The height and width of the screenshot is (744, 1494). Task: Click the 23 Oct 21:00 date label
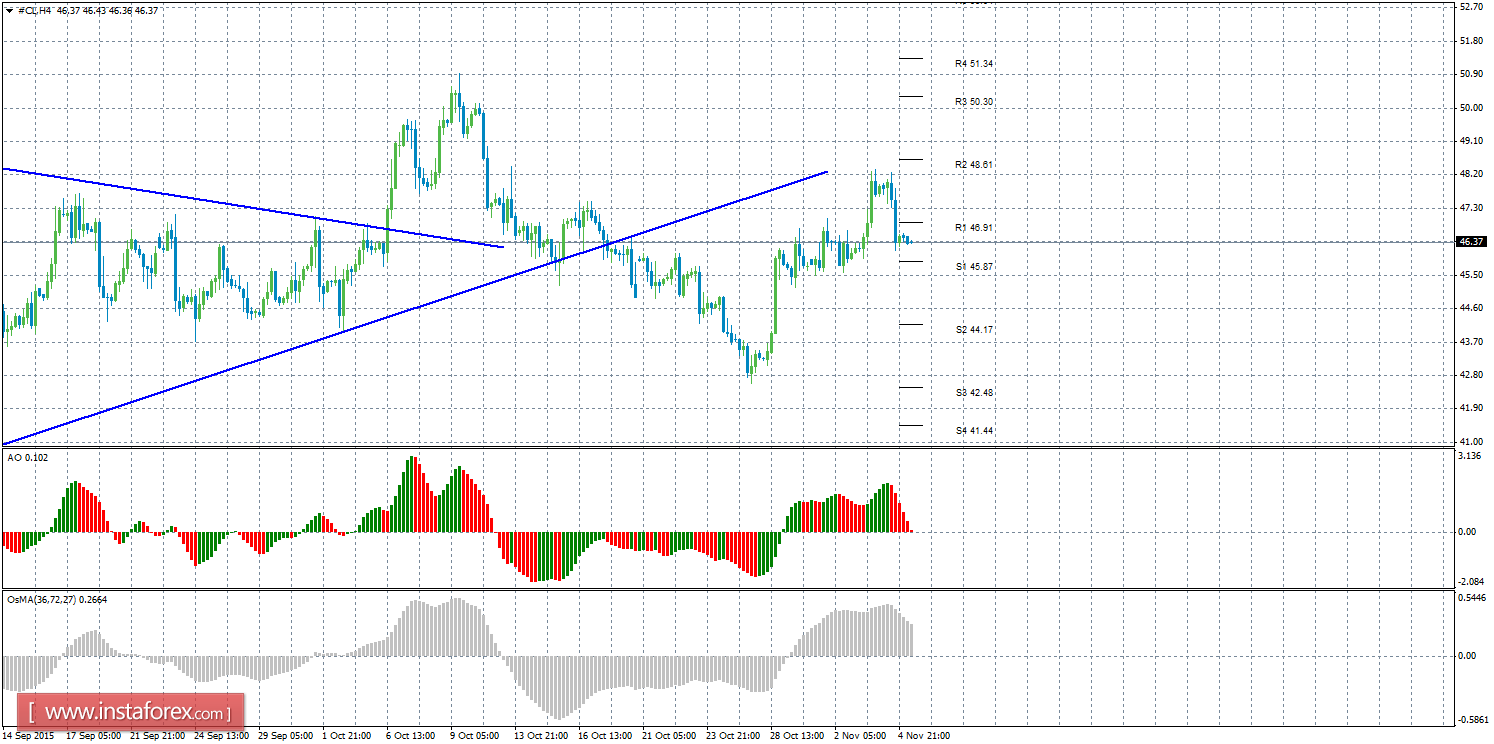[x=733, y=736]
